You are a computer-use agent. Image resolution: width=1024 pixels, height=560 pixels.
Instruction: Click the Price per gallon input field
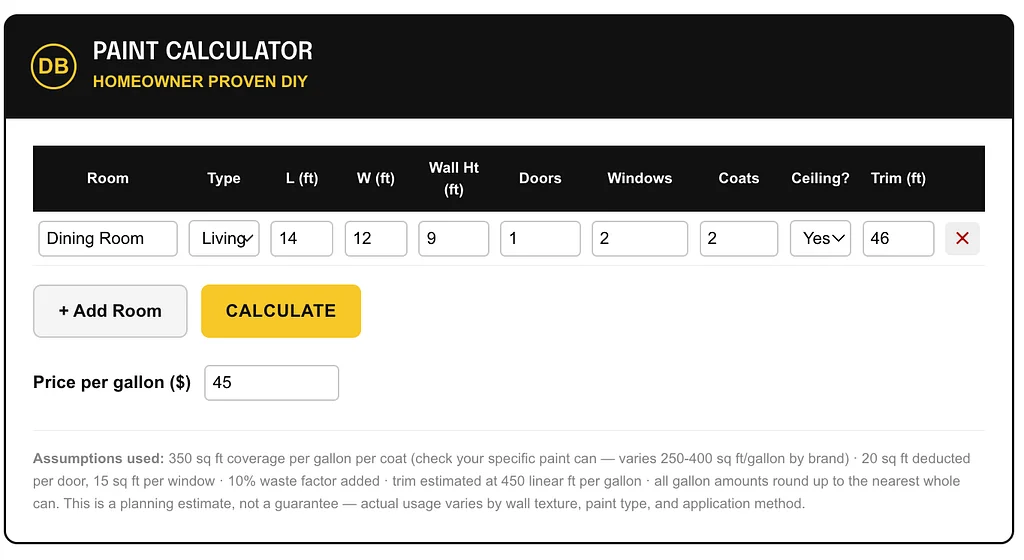point(272,382)
